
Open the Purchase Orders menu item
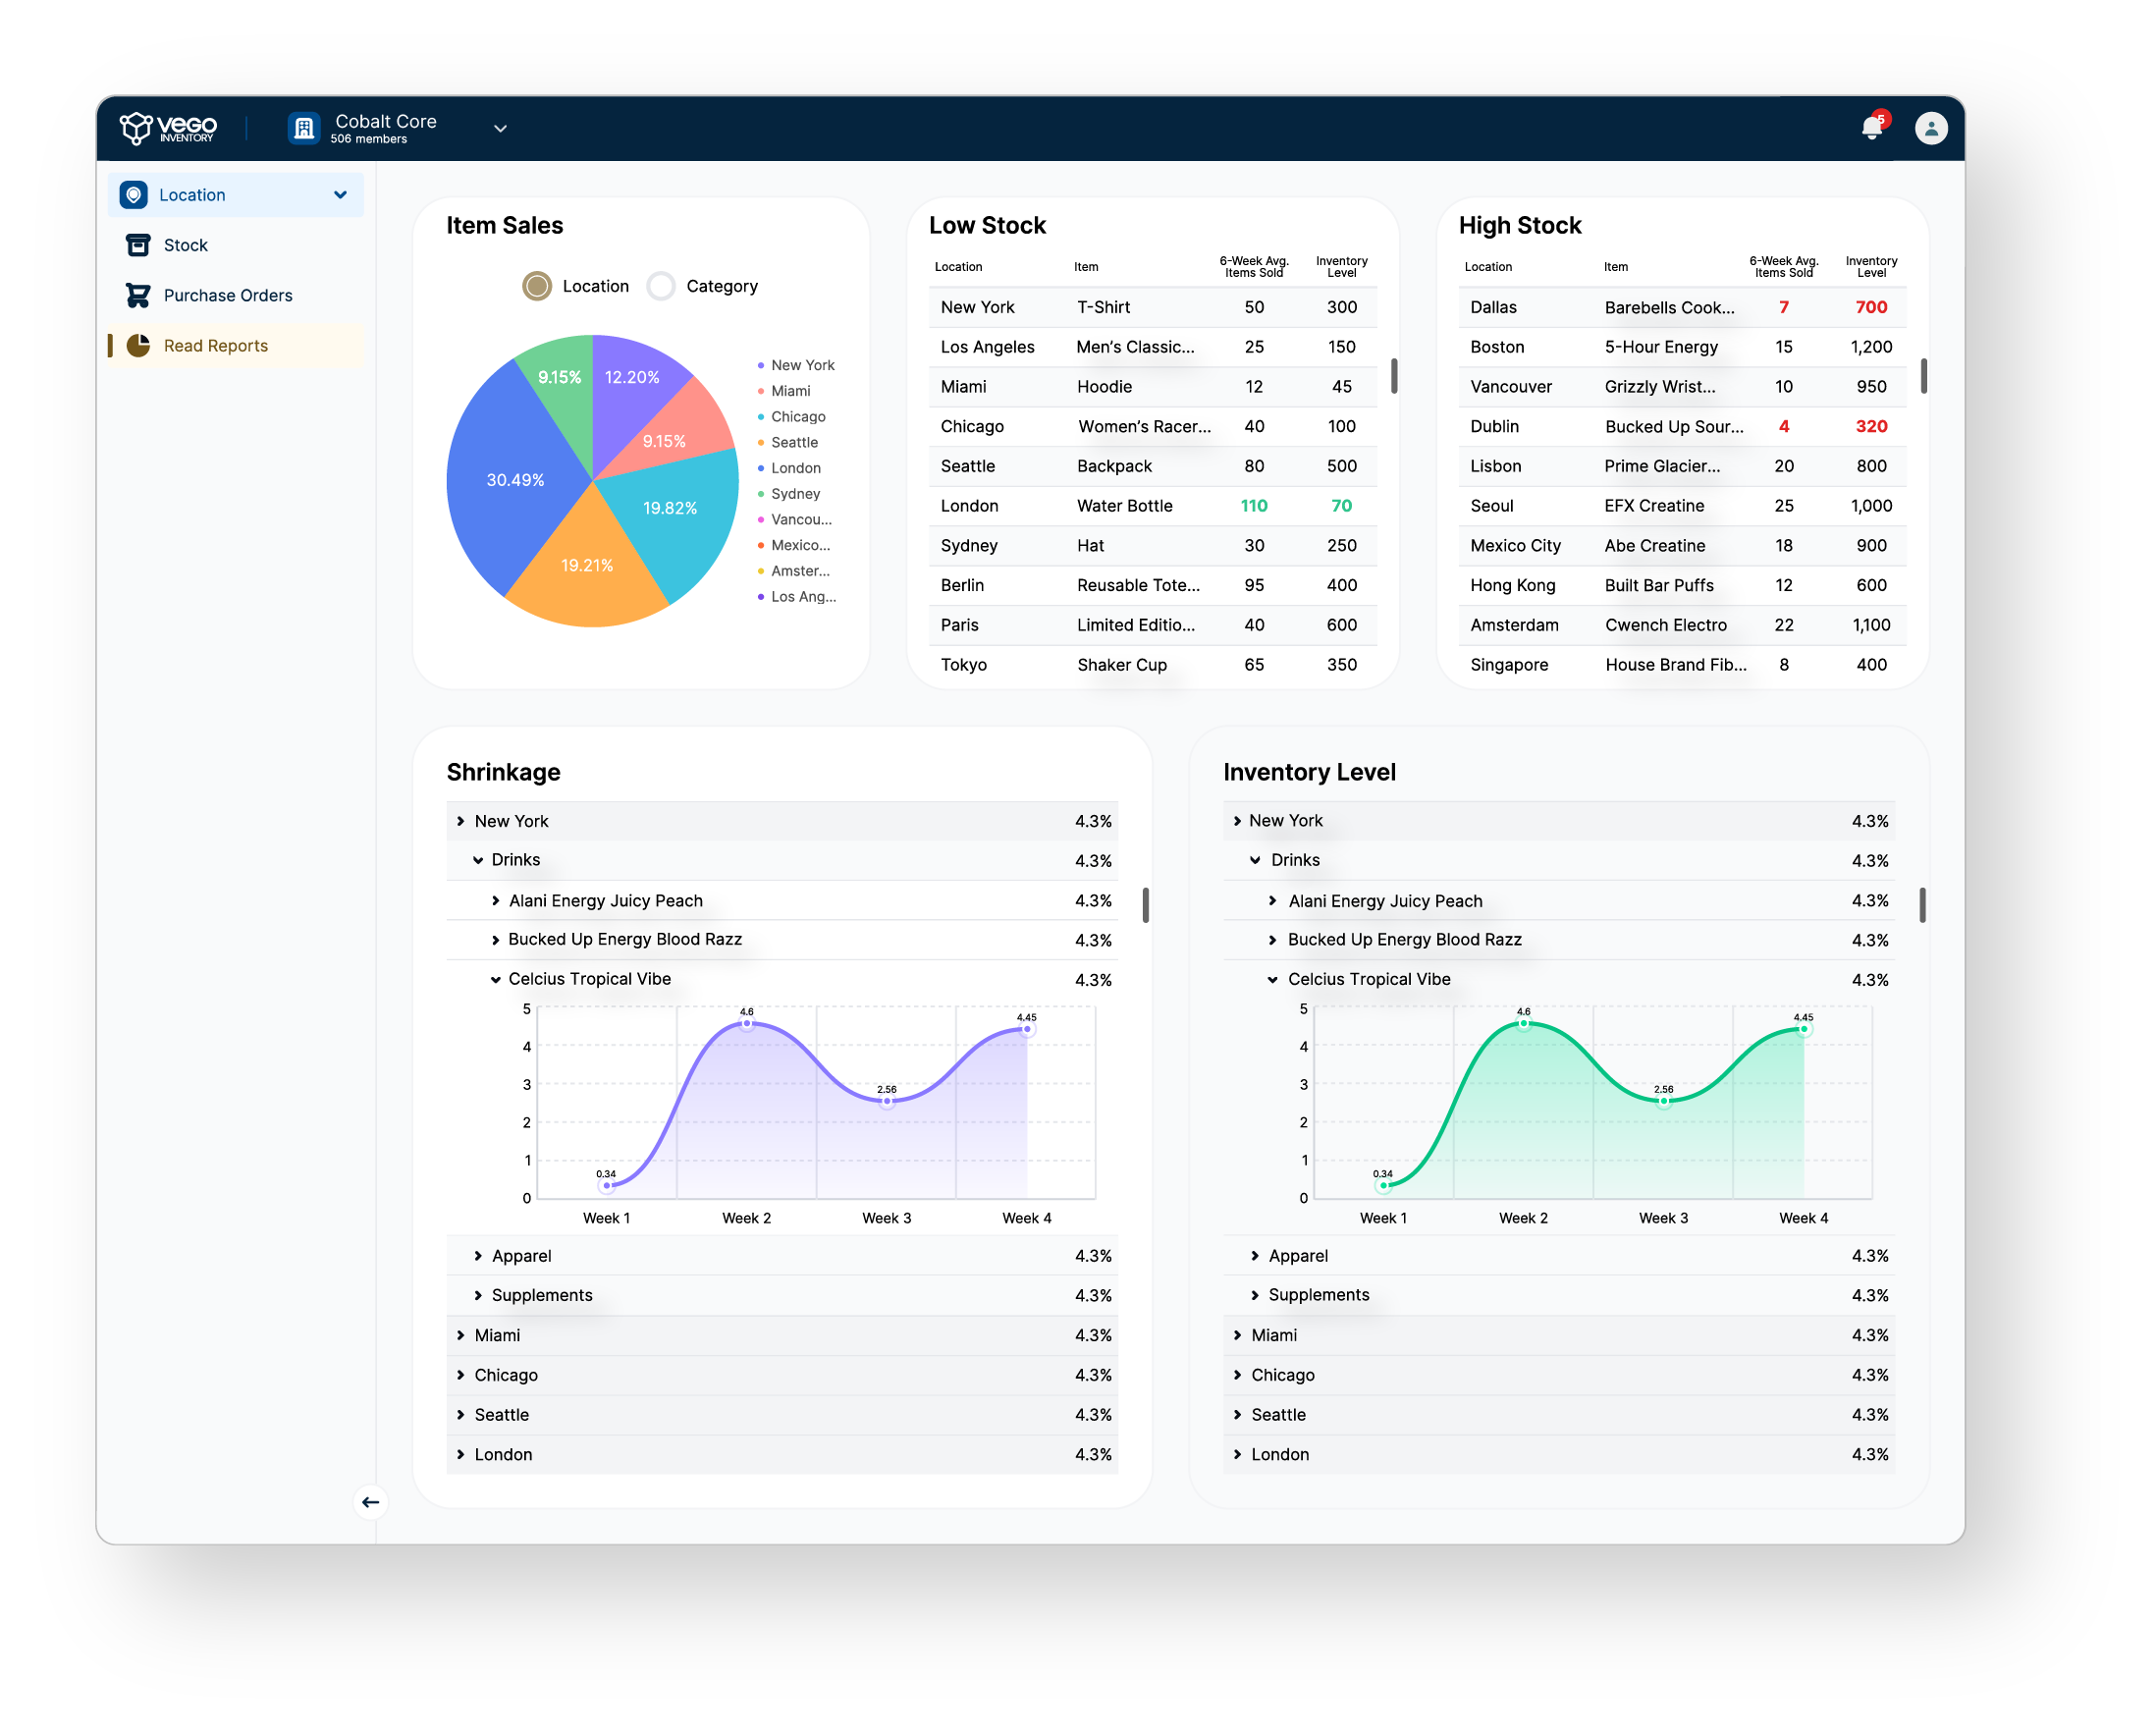(x=228, y=295)
